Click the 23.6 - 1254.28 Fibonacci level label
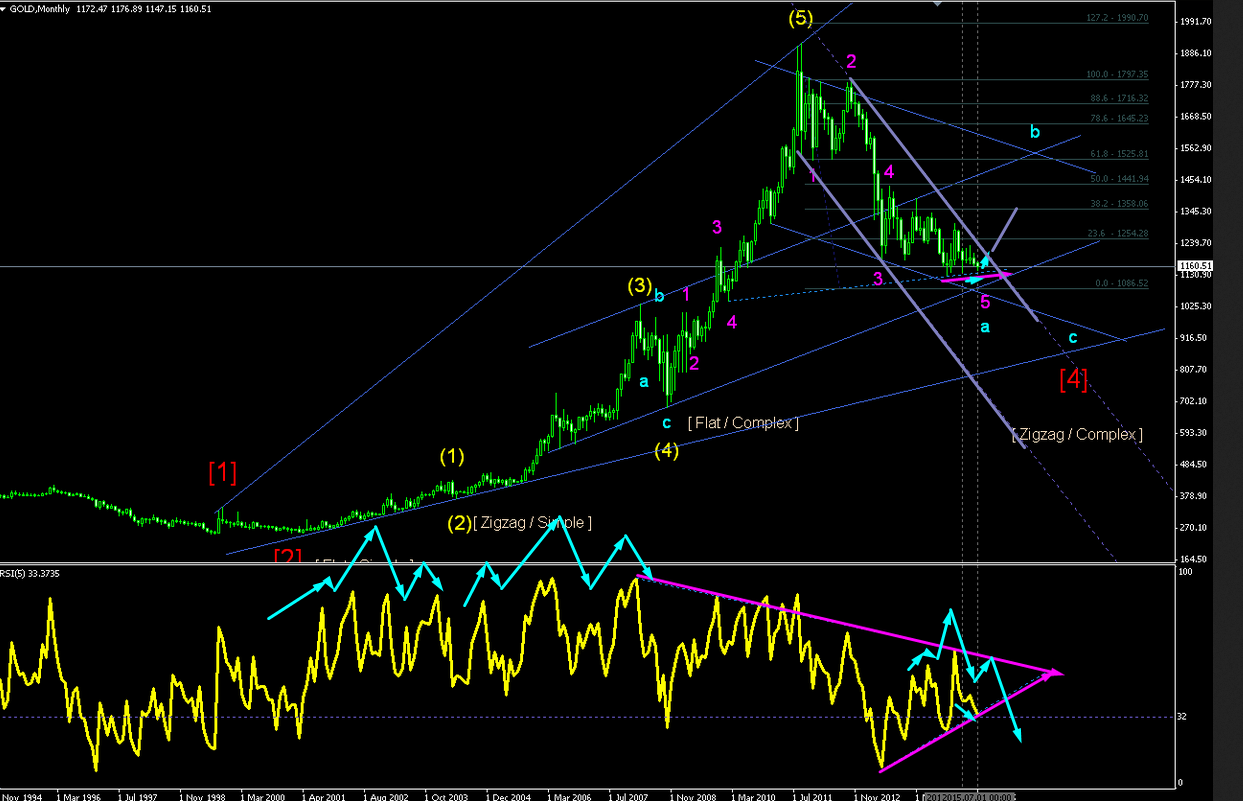This screenshot has height=801, width=1243. (1118, 233)
